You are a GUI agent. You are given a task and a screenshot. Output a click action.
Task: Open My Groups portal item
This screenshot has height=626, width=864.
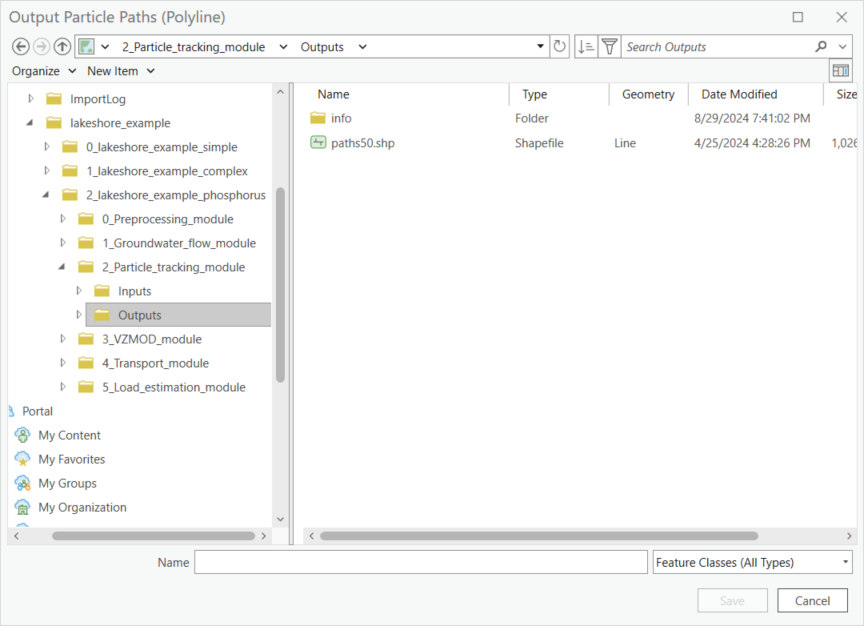tap(67, 483)
